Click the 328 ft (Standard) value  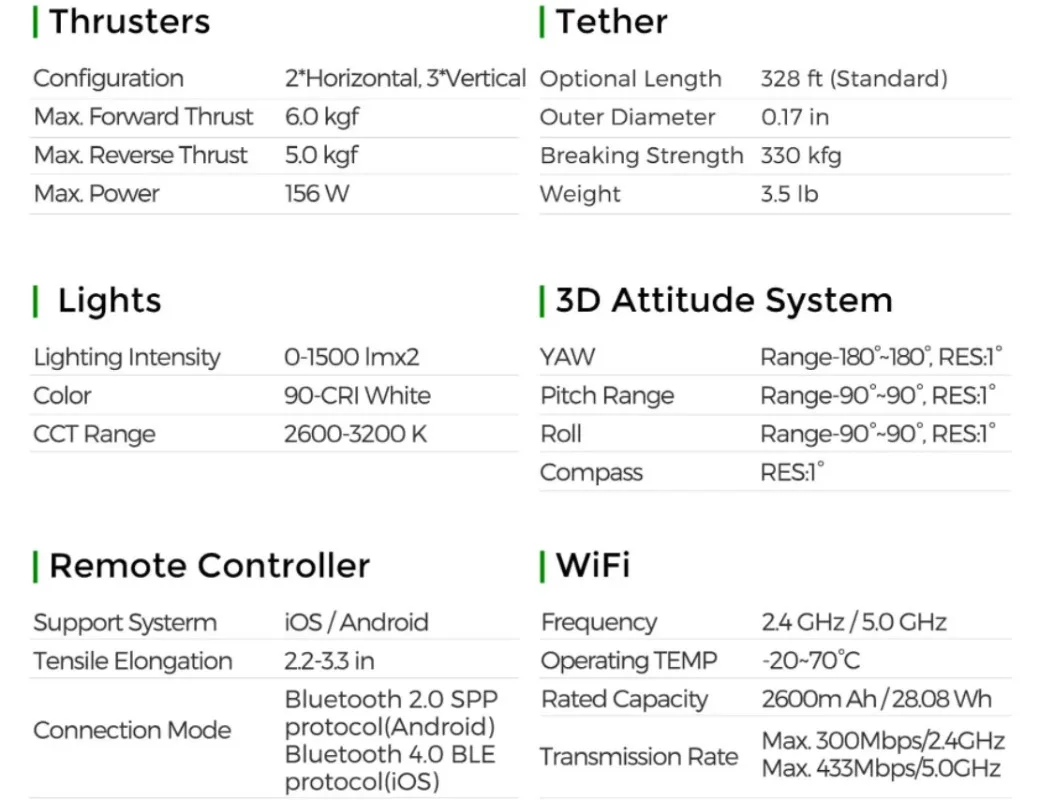(853, 79)
